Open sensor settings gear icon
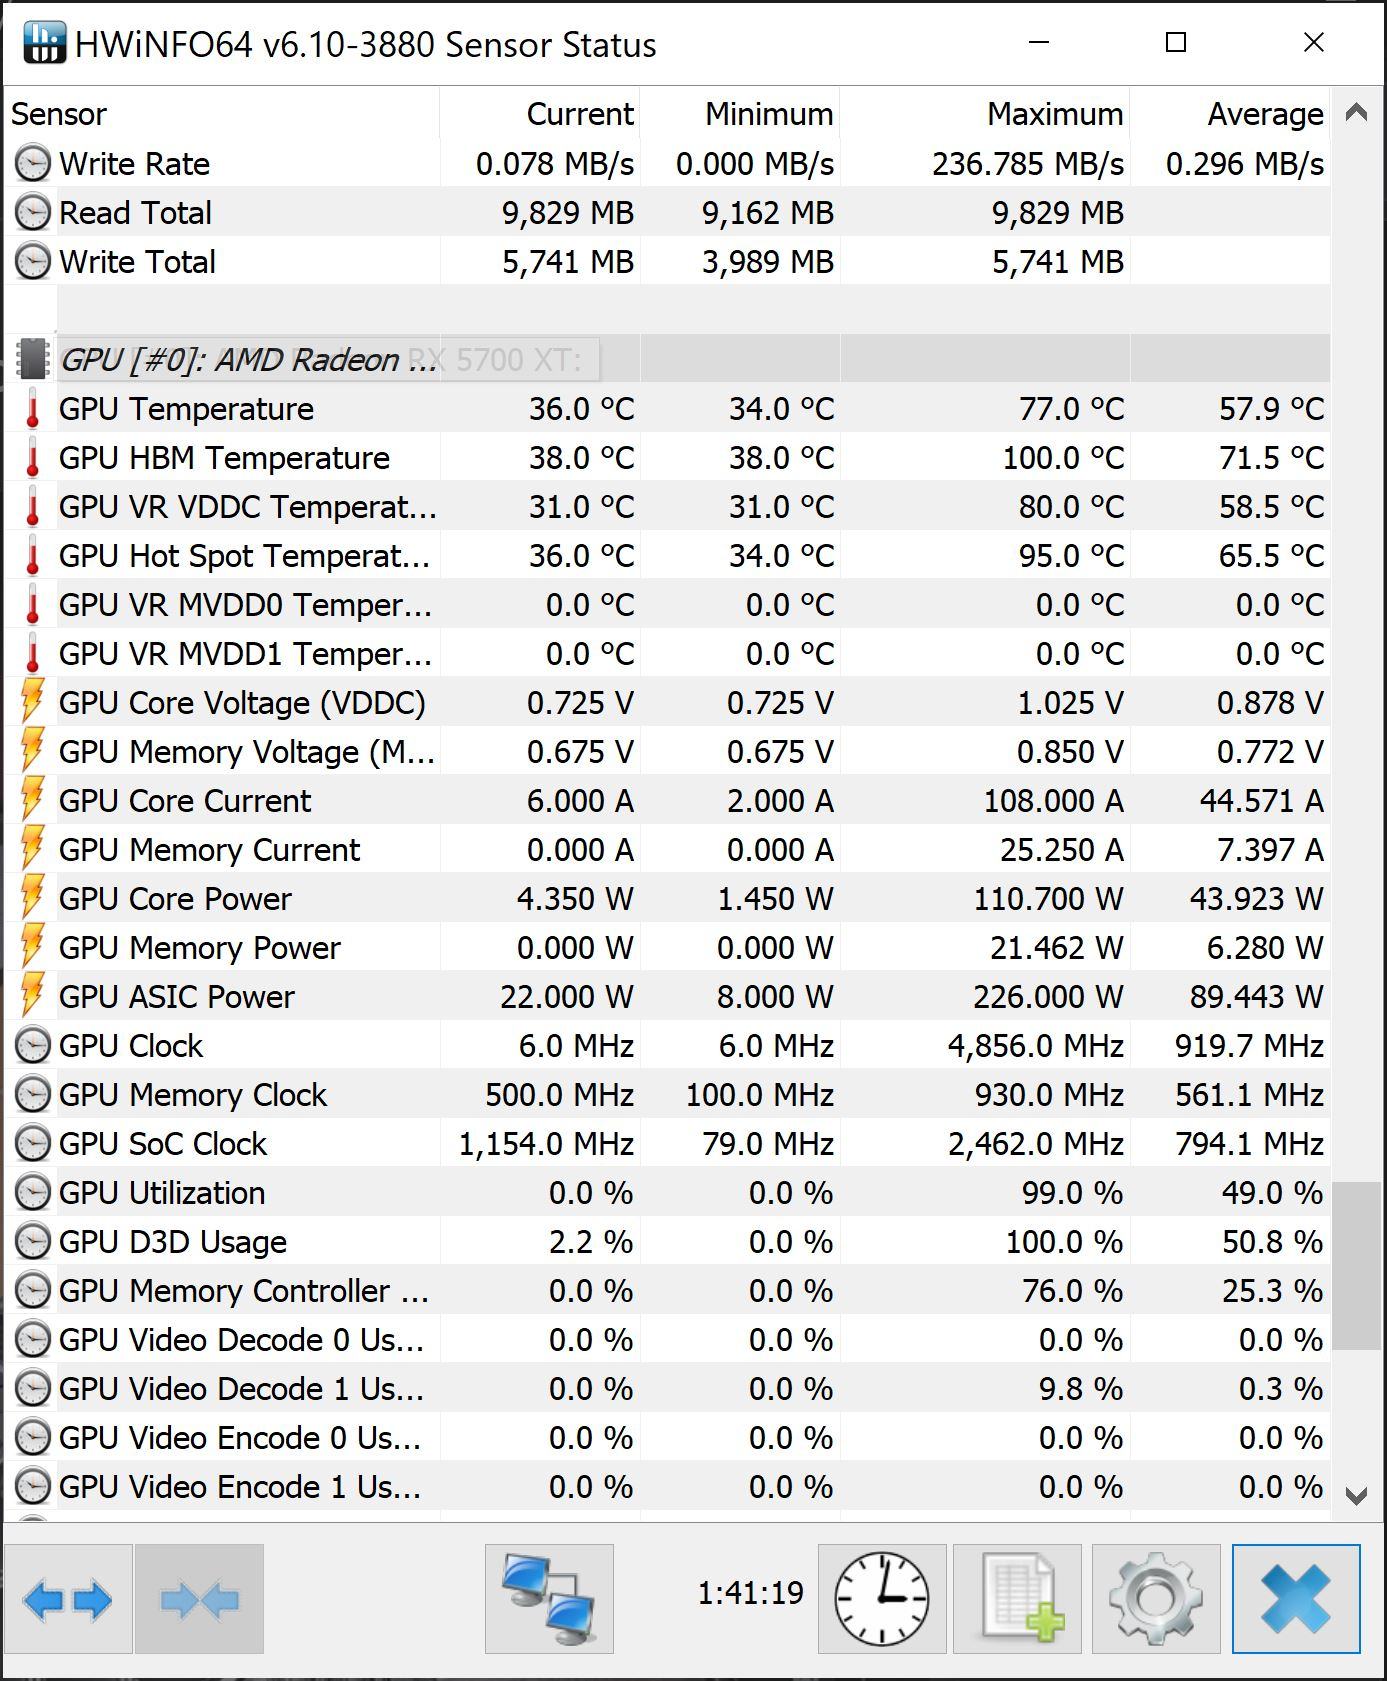Viewport: 1387px width, 1681px height. (x=1155, y=1599)
